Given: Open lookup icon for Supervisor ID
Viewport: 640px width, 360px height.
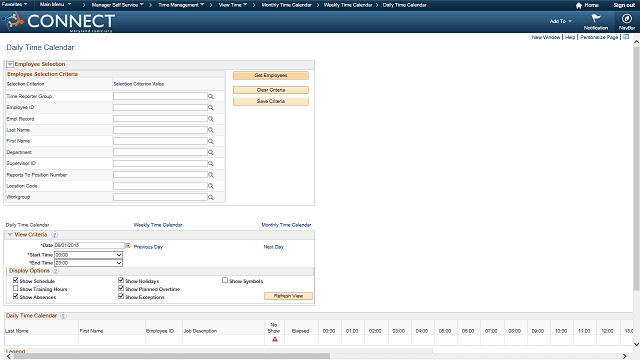Looking at the screenshot, I should 211,163.
